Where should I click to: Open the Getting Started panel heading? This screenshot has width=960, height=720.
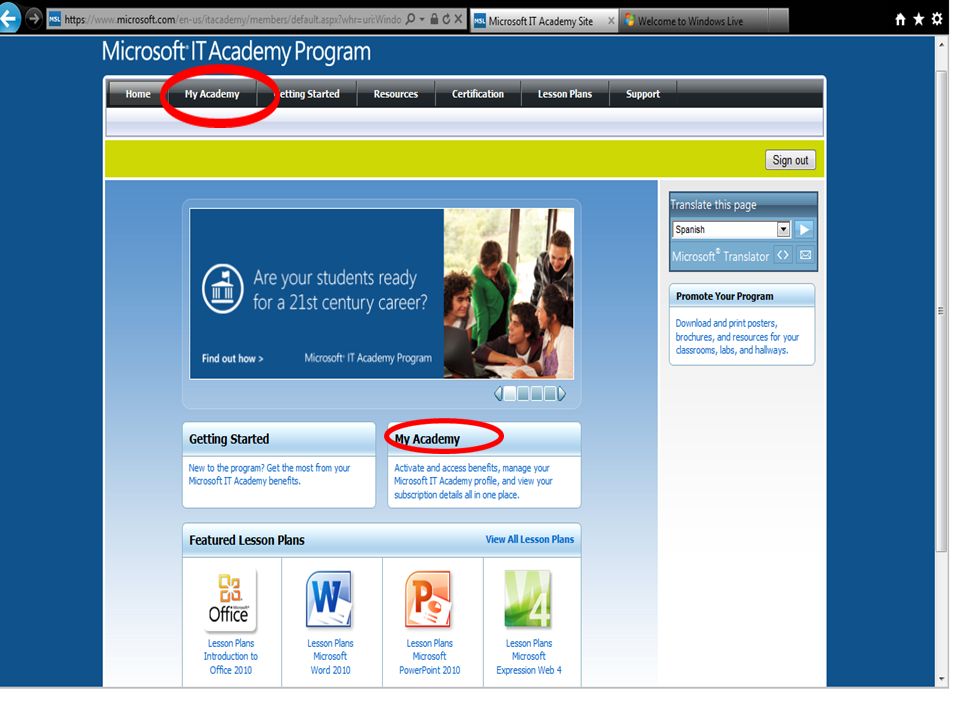[x=229, y=439]
